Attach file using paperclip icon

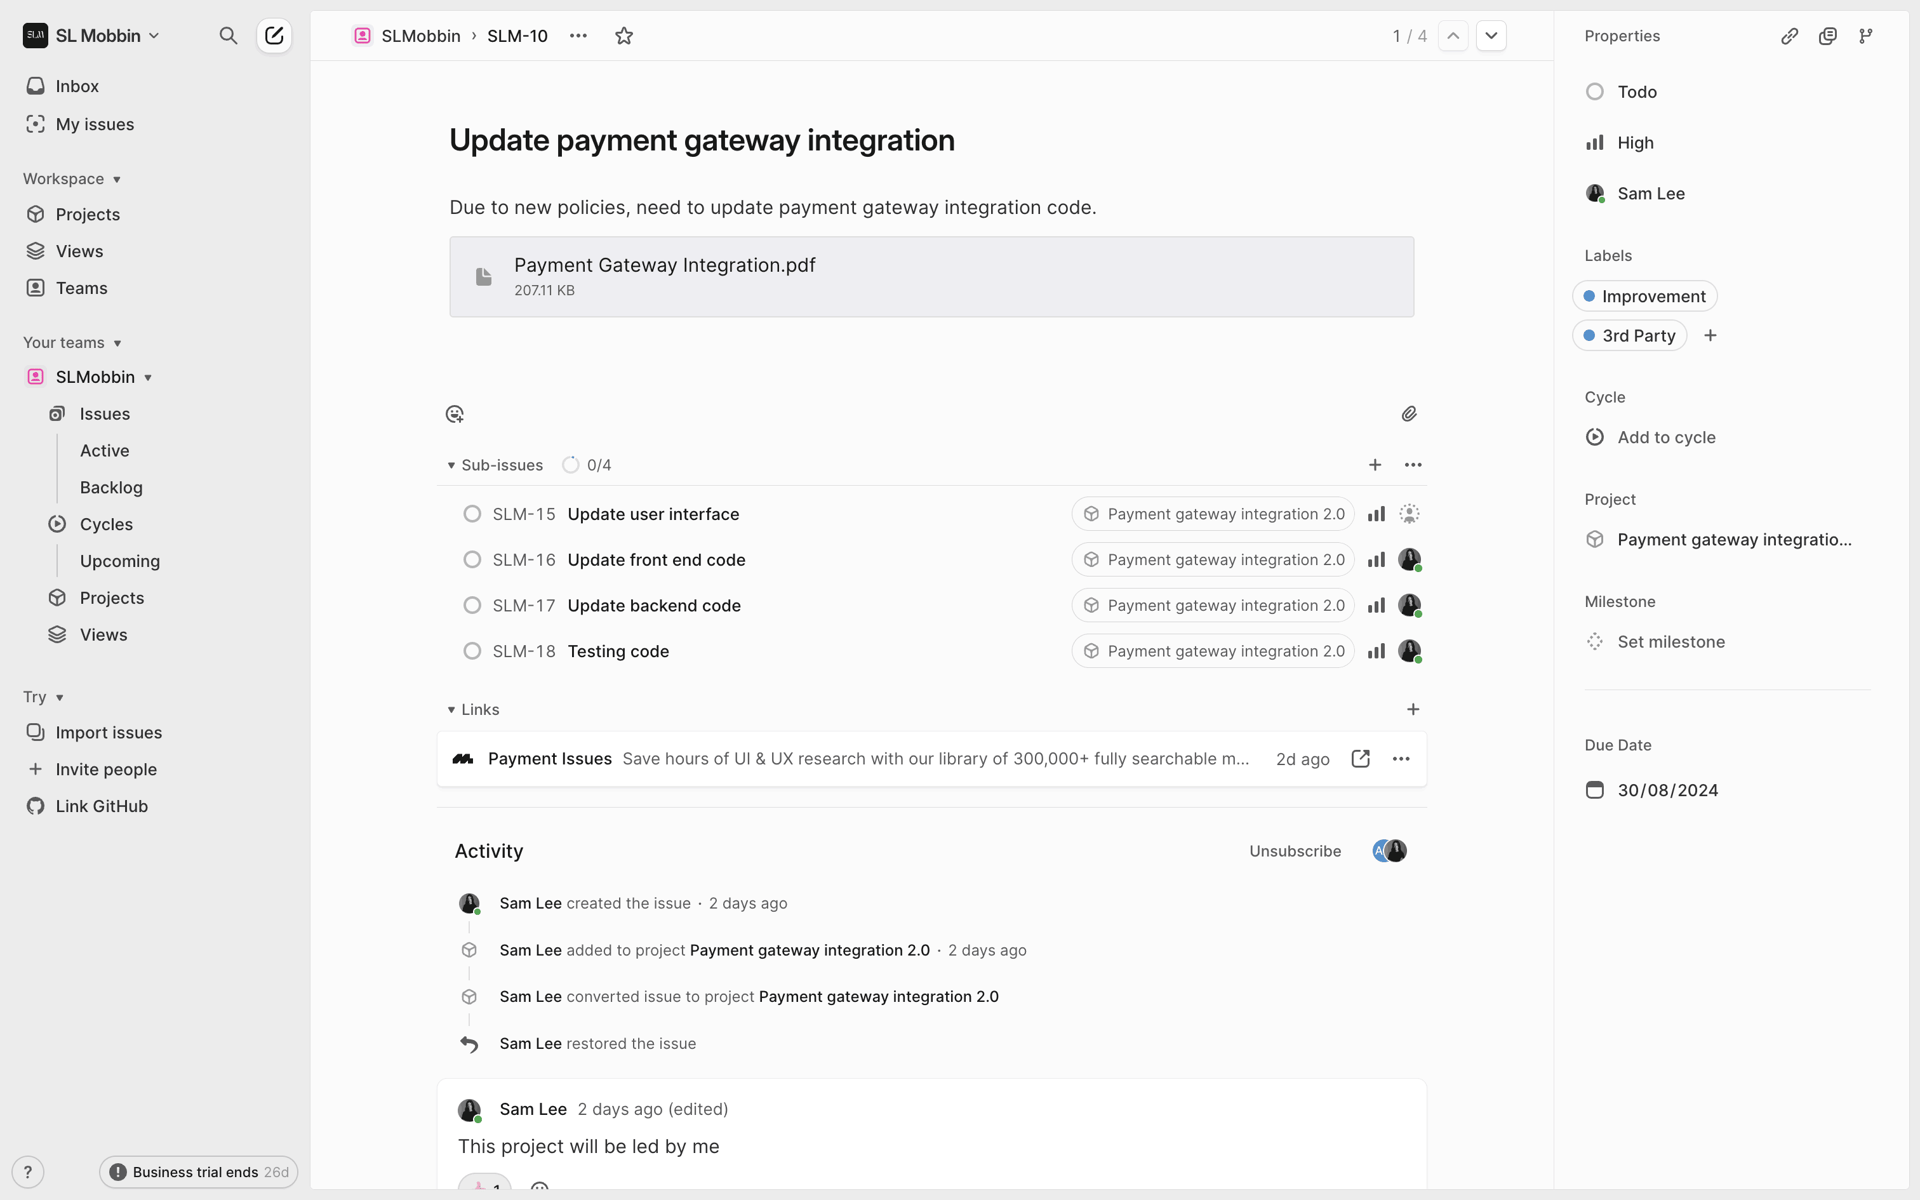click(1409, 414)
